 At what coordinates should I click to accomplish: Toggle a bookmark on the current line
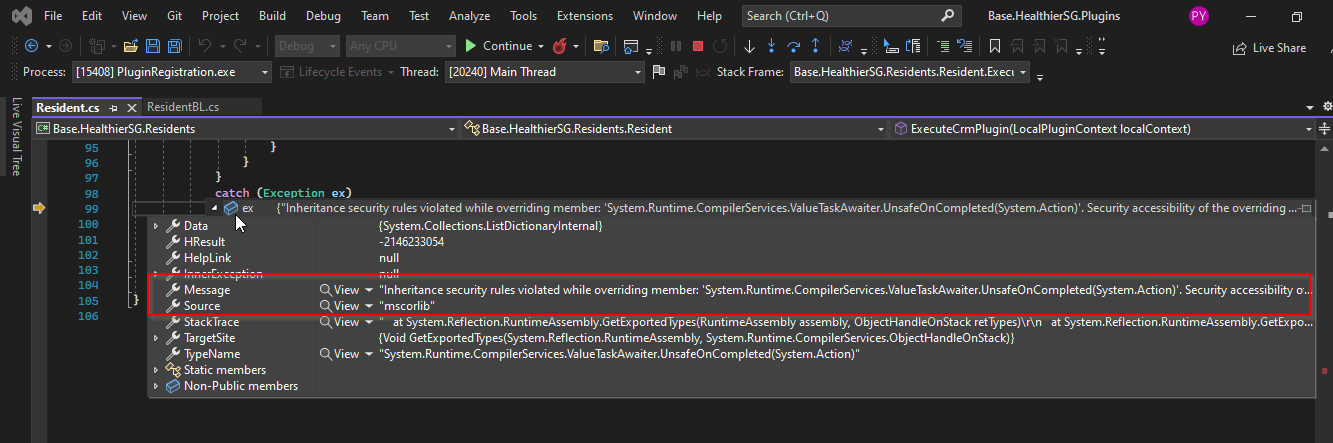994,46
